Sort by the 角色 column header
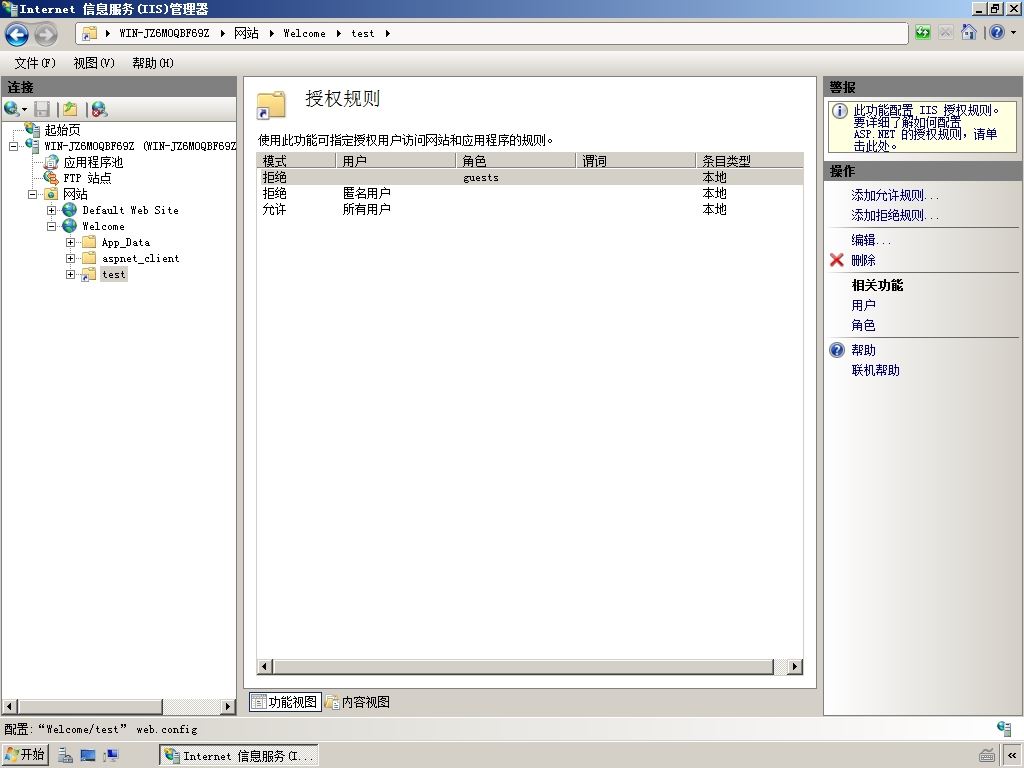This screenshot has height=768, width=1024. coord(516,161)
